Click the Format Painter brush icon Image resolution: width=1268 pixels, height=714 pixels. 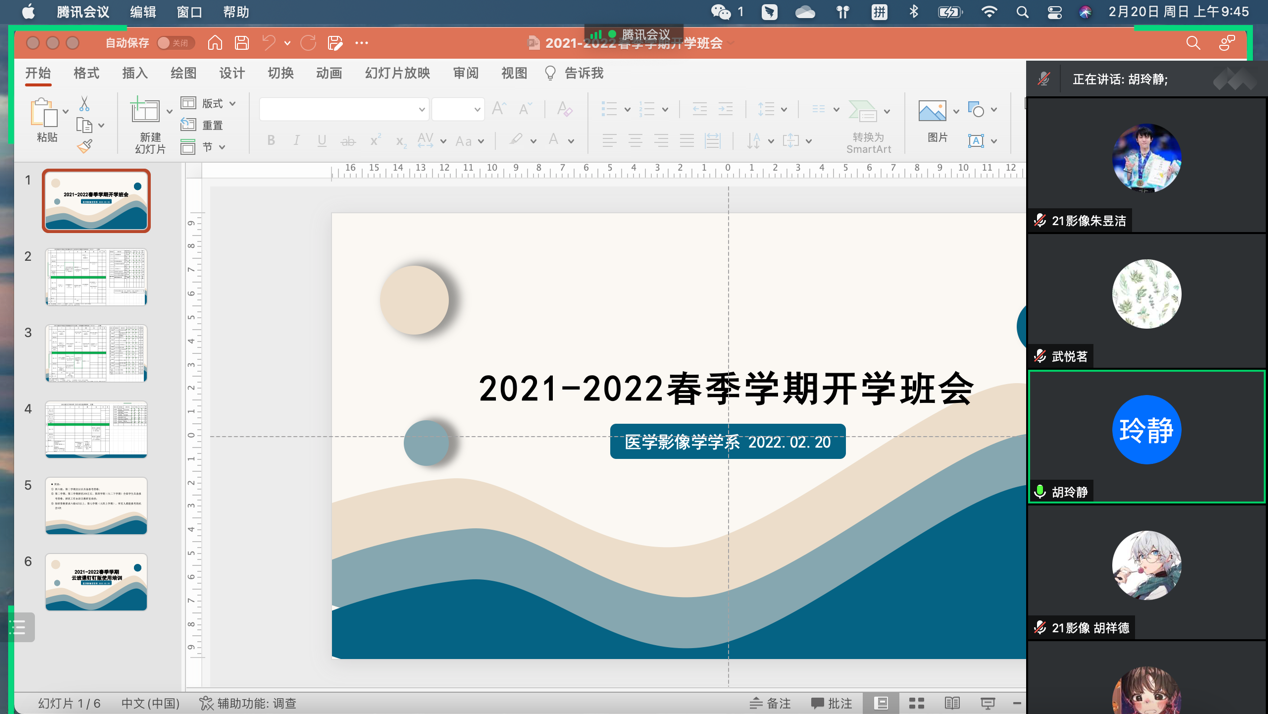click(85, 147)
